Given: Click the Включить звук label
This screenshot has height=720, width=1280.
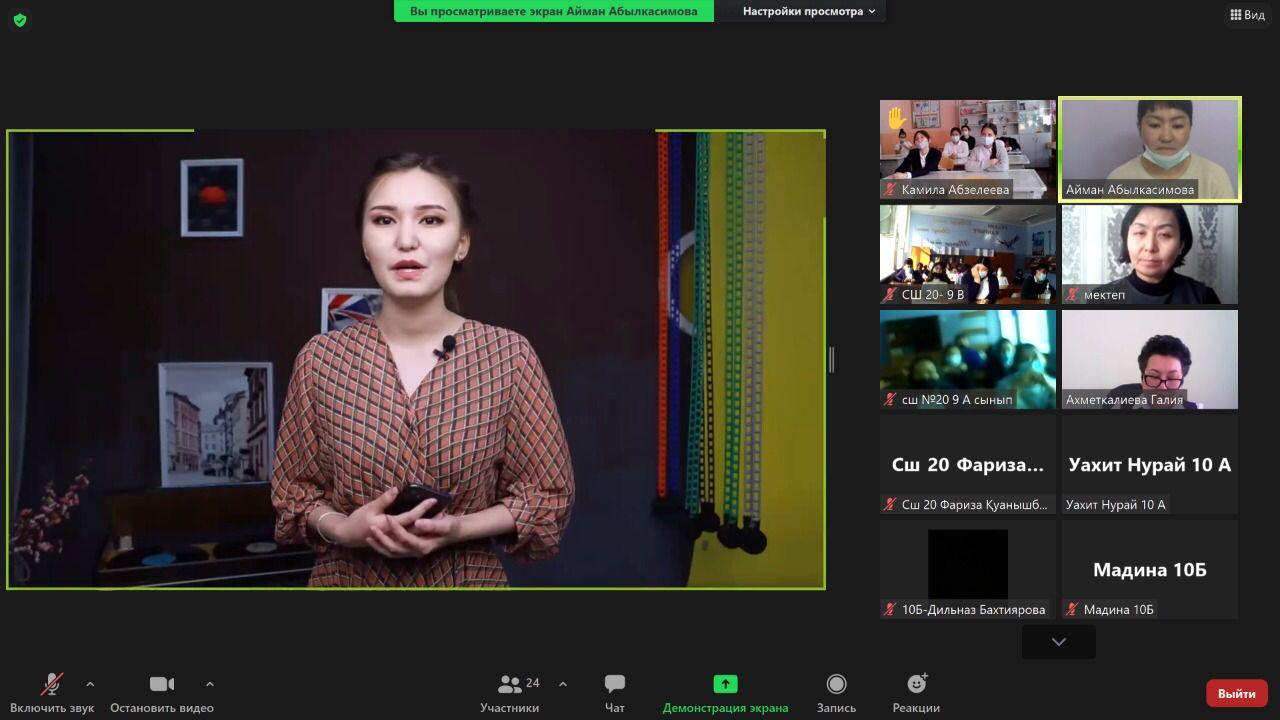Looking at the screenshot, I should [x=53, y=708].
